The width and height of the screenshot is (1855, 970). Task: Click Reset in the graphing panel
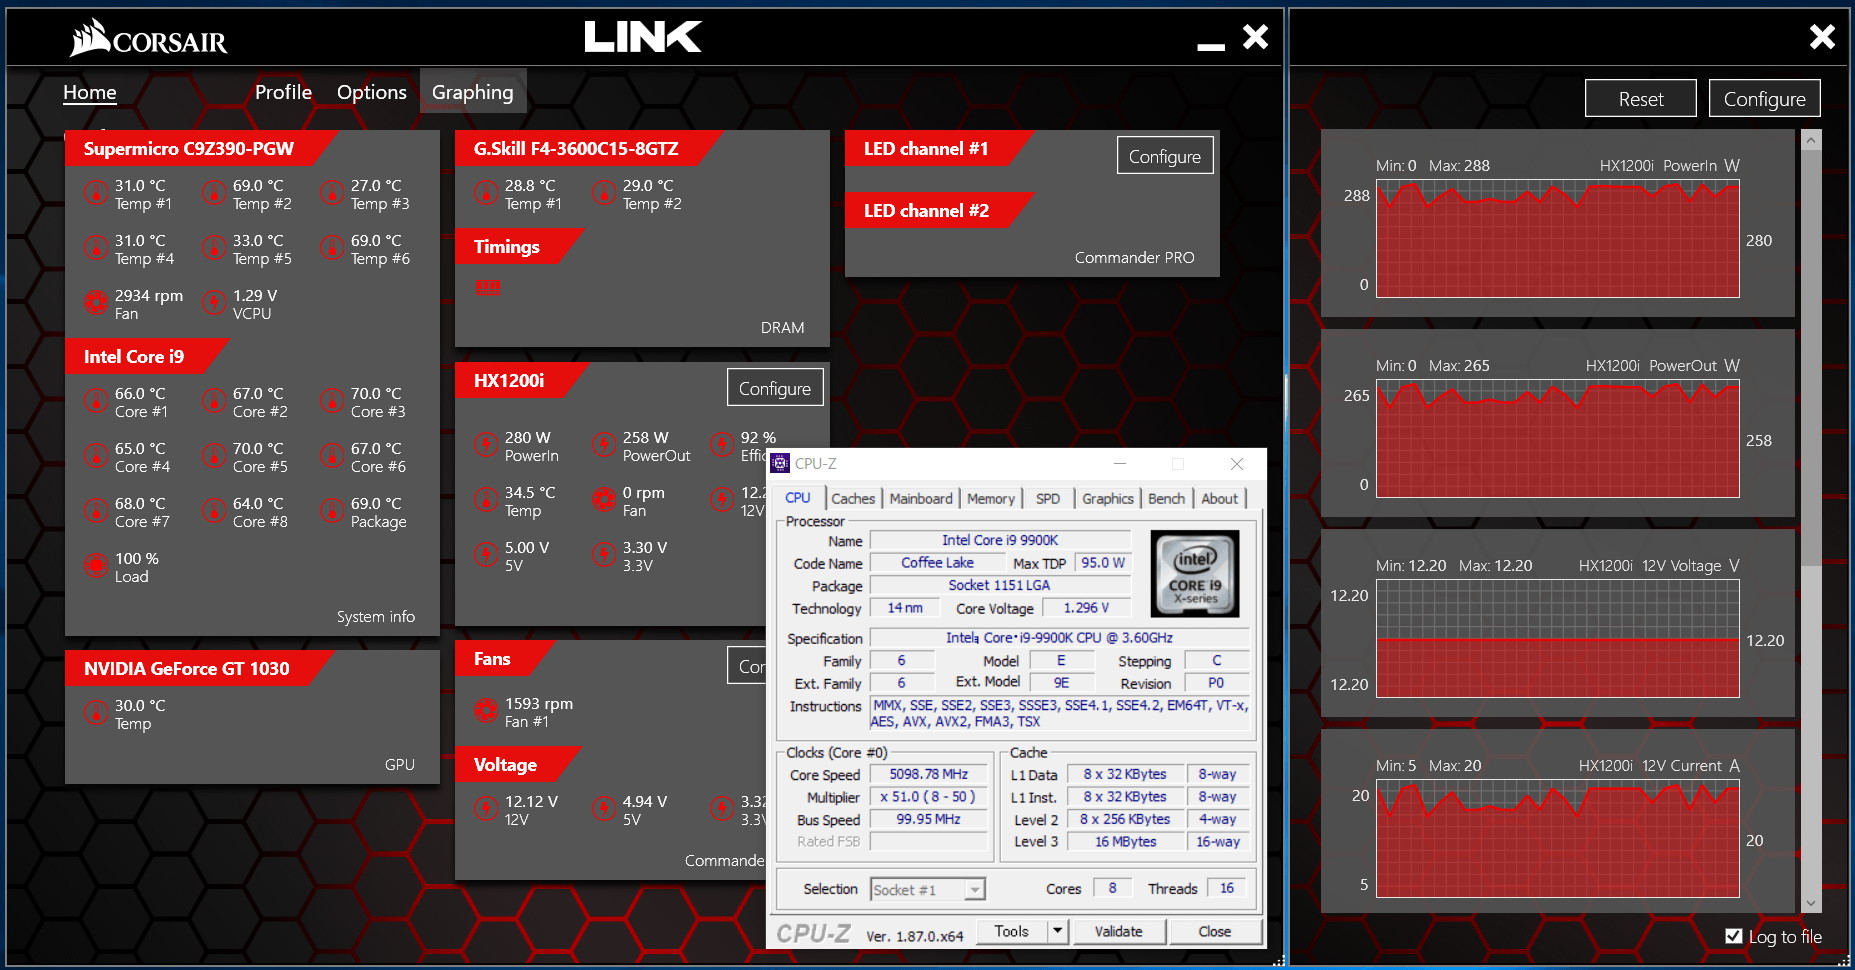1641,99
